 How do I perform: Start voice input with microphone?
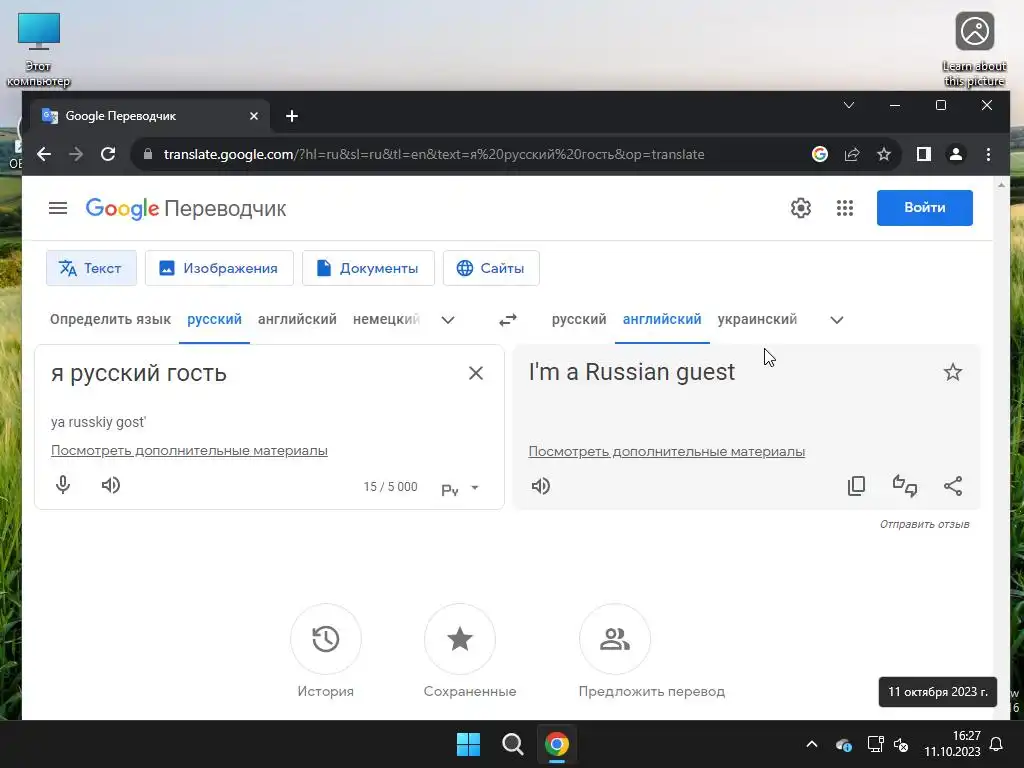click(63, 485)
